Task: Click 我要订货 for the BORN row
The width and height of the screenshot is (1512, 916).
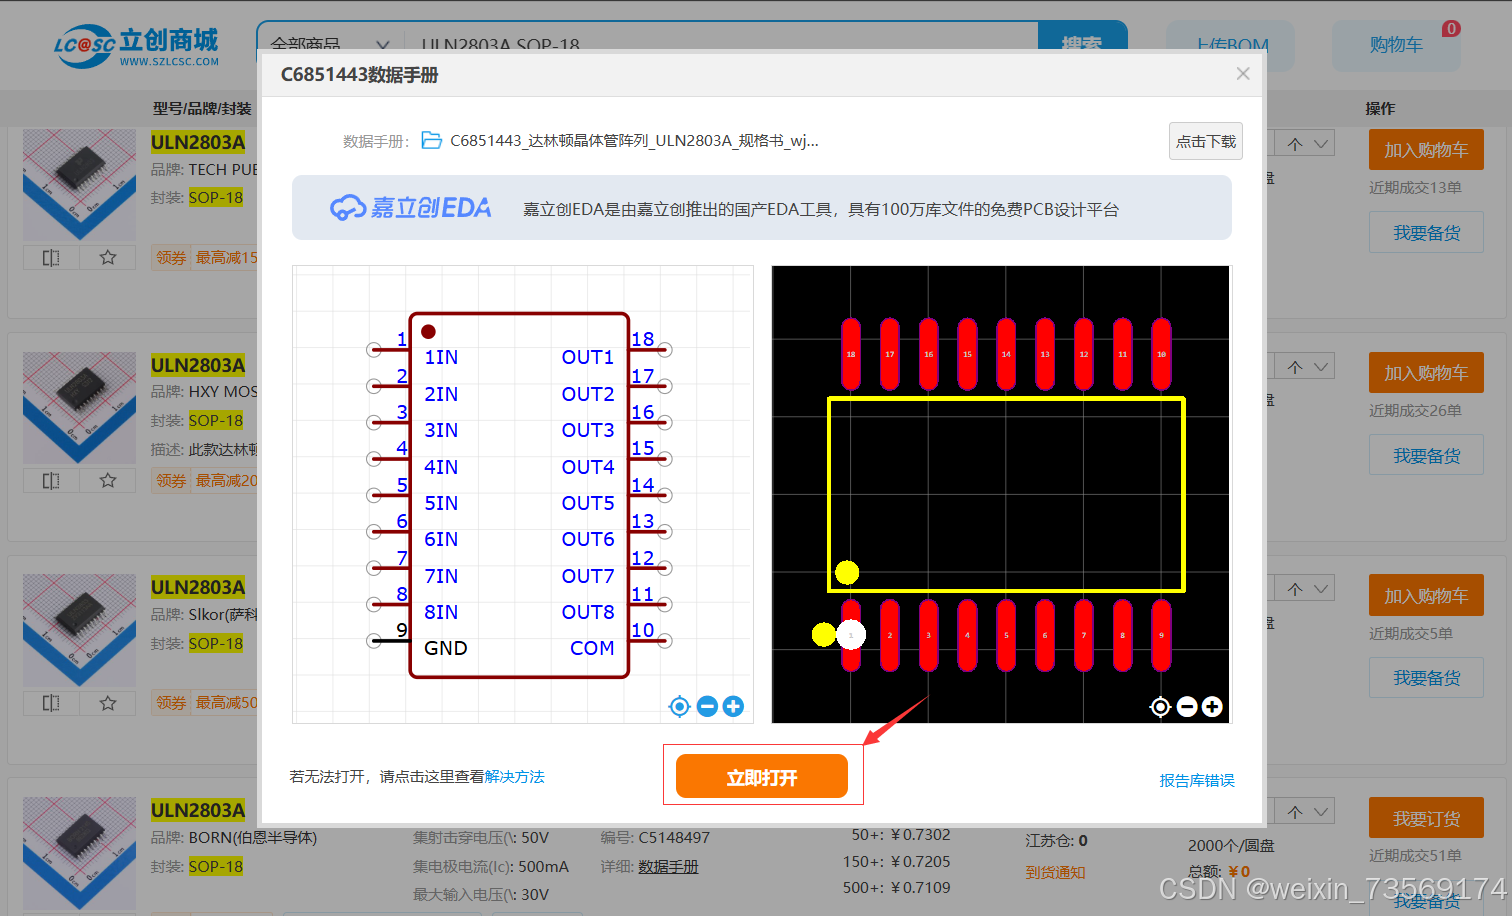Action: pyautogui.click(x=1426, y=818)
